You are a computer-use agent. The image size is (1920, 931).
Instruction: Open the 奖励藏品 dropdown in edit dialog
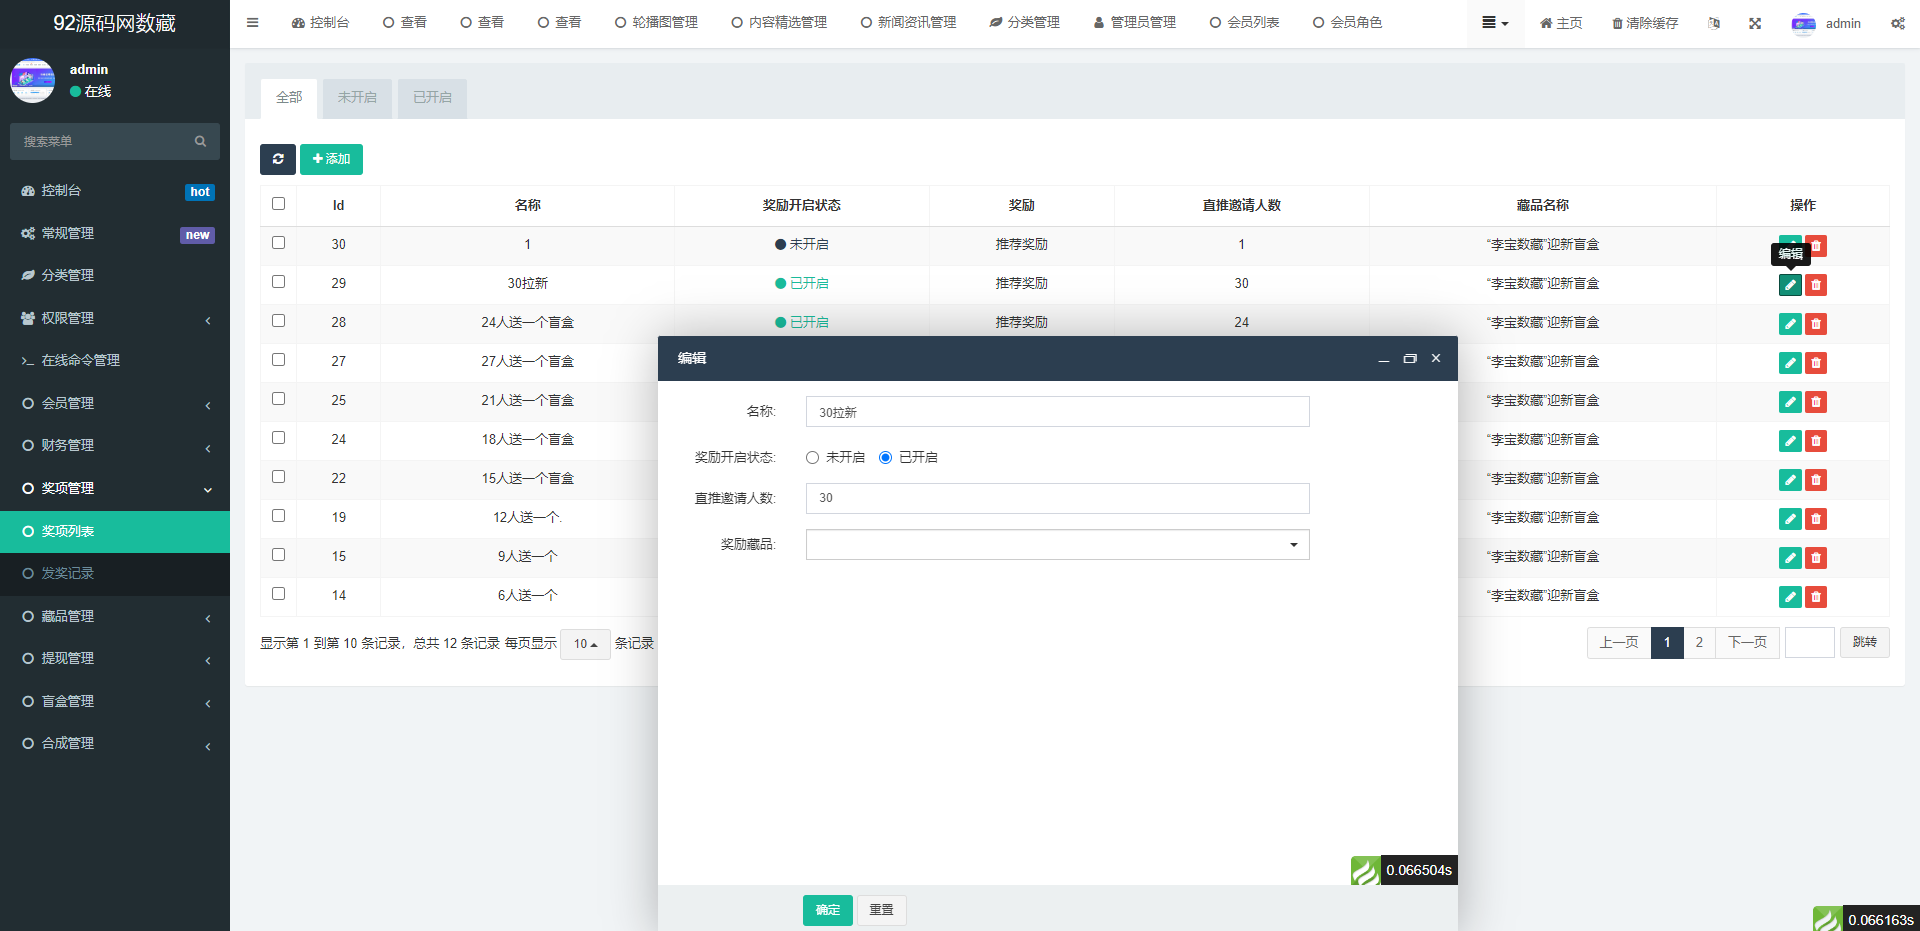1057,545
